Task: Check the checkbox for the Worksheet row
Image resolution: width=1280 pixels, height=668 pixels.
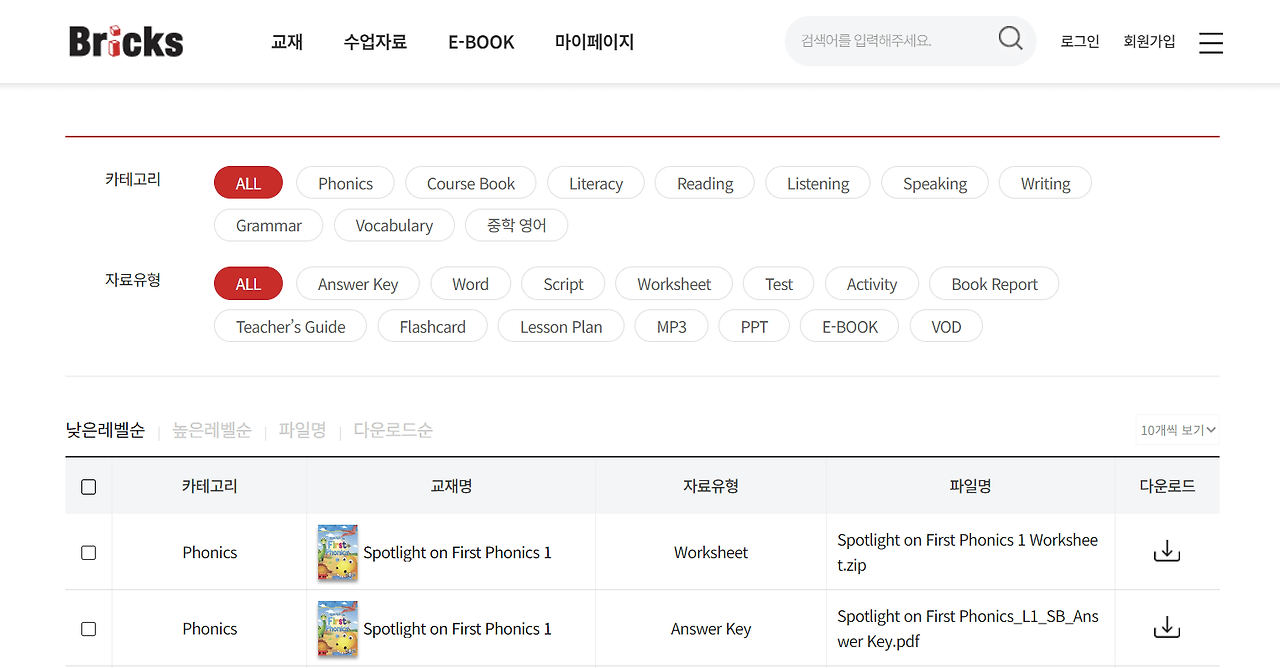Action: point(88,551)
